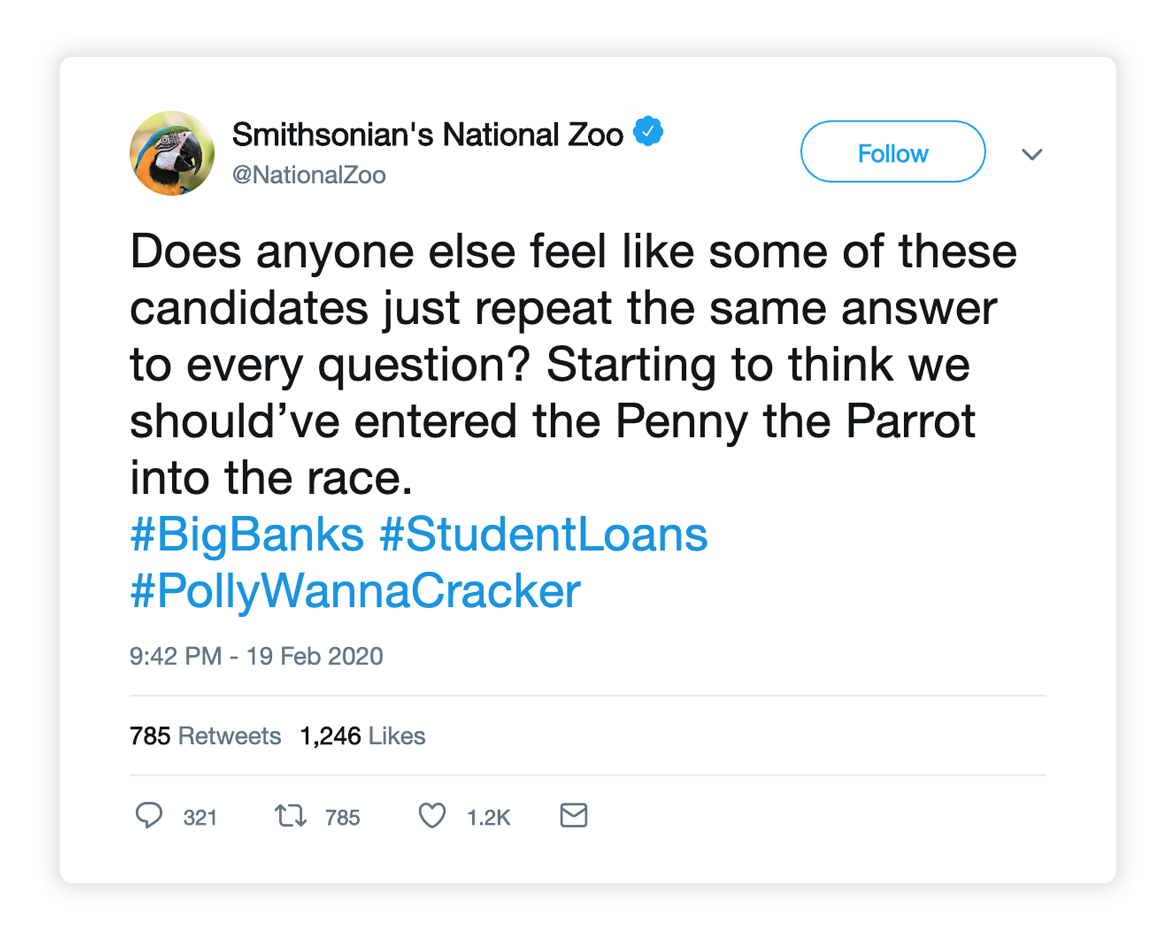Click the reply speech bubble icon
1176x940 pixels.
pyautogui.click(x=148, y=816)
